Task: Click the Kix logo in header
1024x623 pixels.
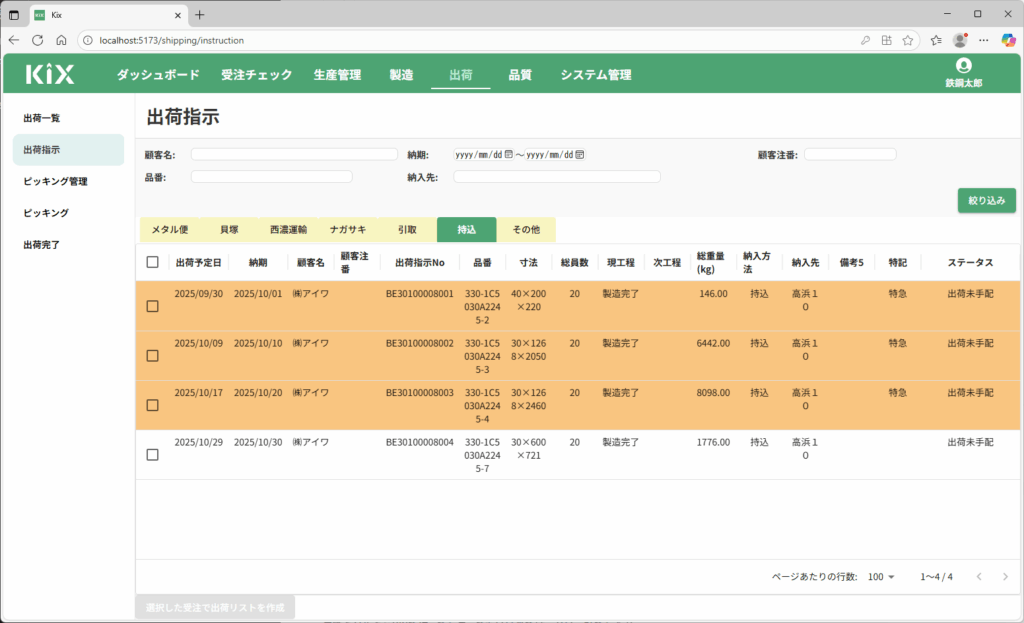Action: pos(50,74)
